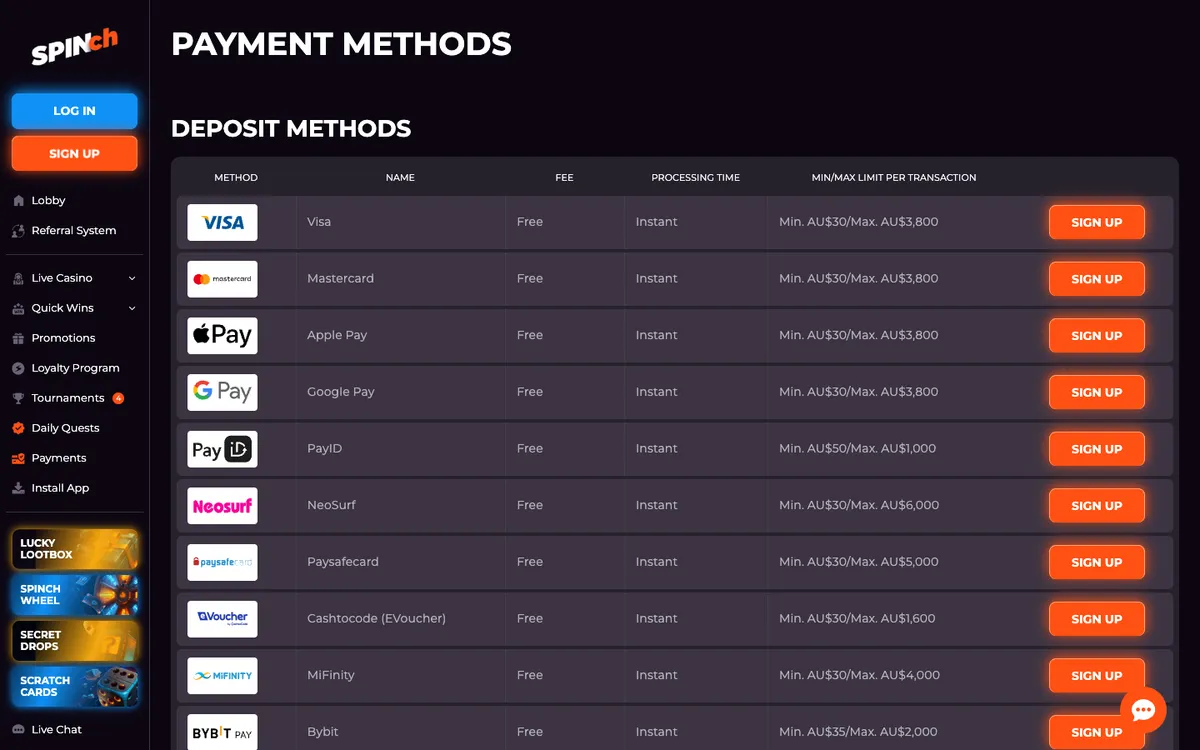
Task: Click the Lobby home icon
Action: tap(18, 201)
